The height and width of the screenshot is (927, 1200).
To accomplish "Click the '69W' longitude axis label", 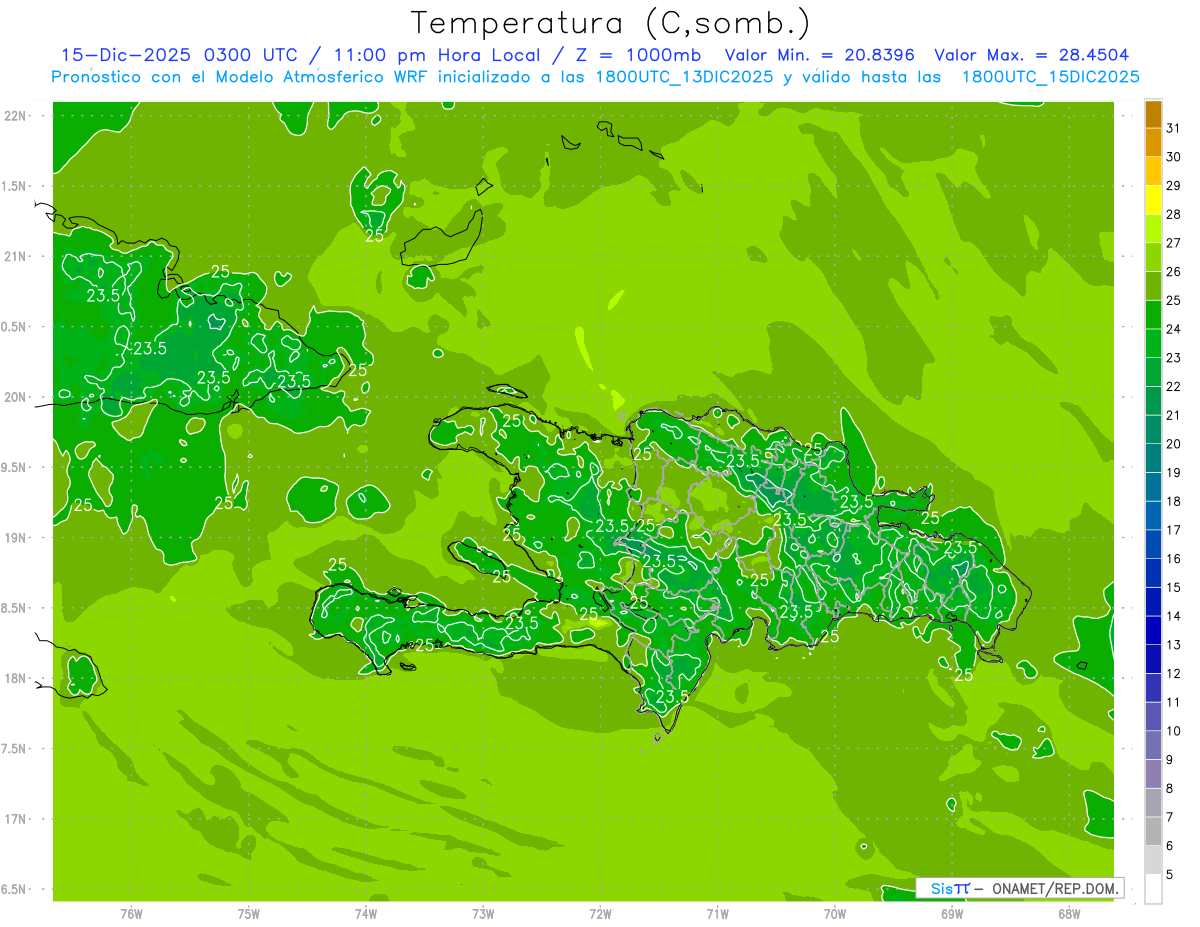I will (952, 913).
